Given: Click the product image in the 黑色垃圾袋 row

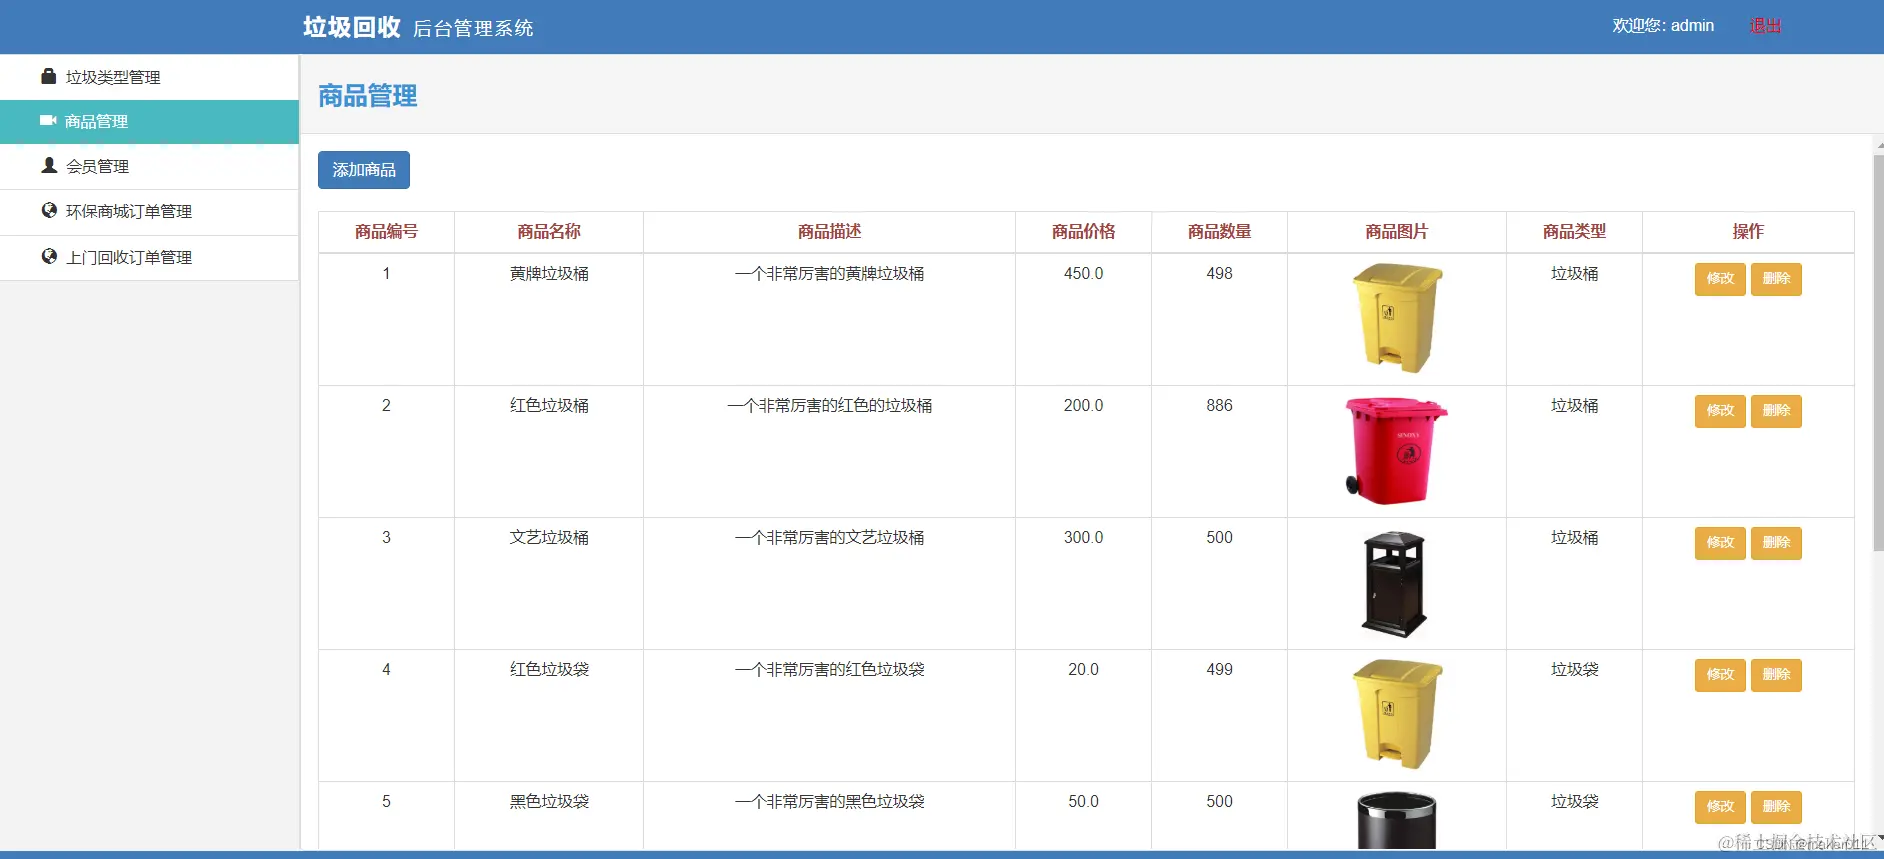Looking at the screenshot, I should point(1397,821).
